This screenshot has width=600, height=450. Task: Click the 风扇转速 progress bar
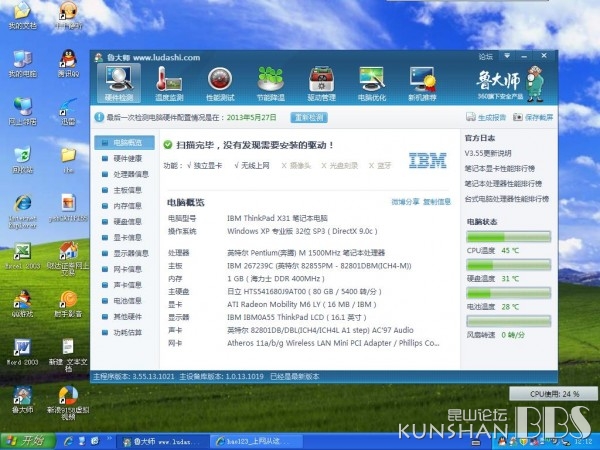click(509, 321)
